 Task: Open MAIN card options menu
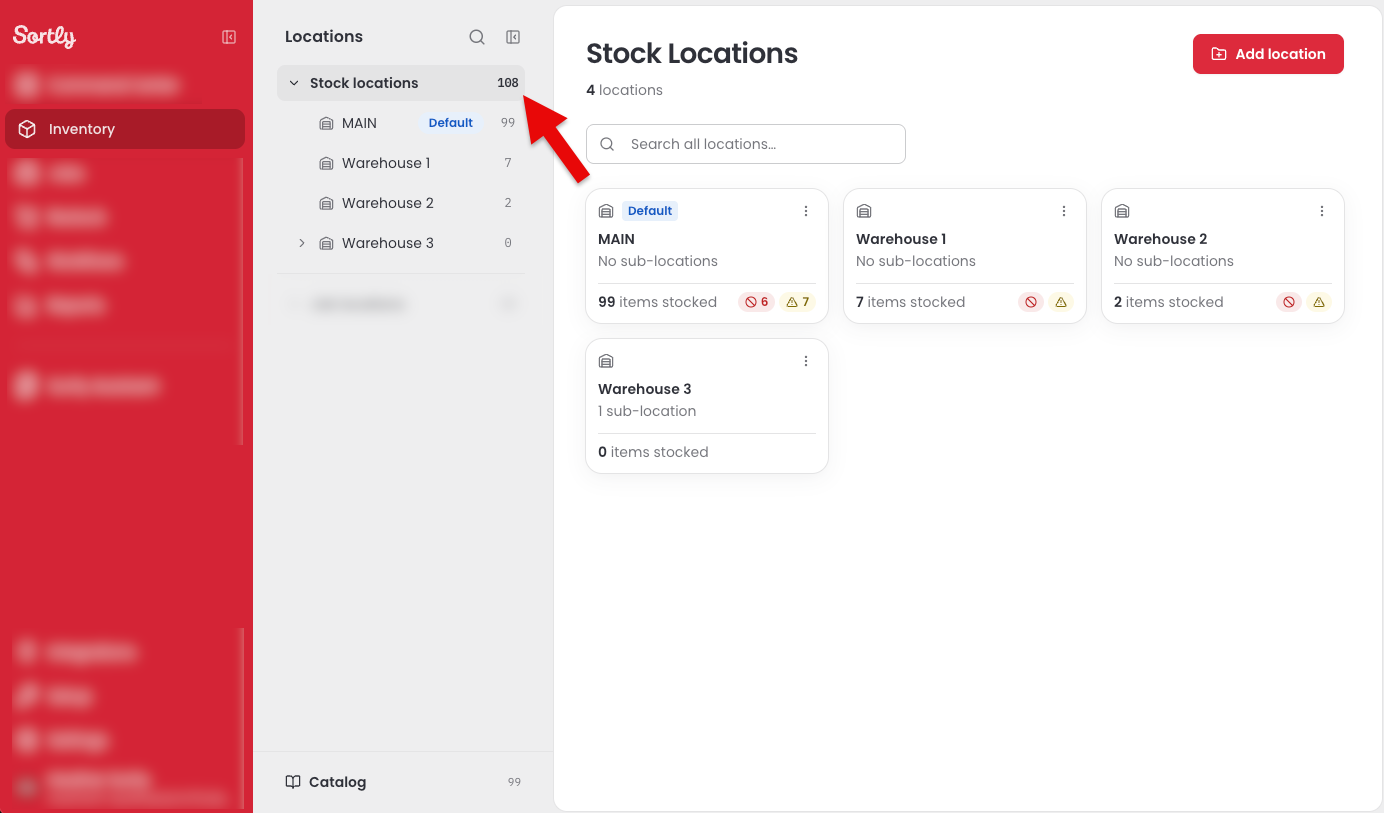(x=806, y=211)
